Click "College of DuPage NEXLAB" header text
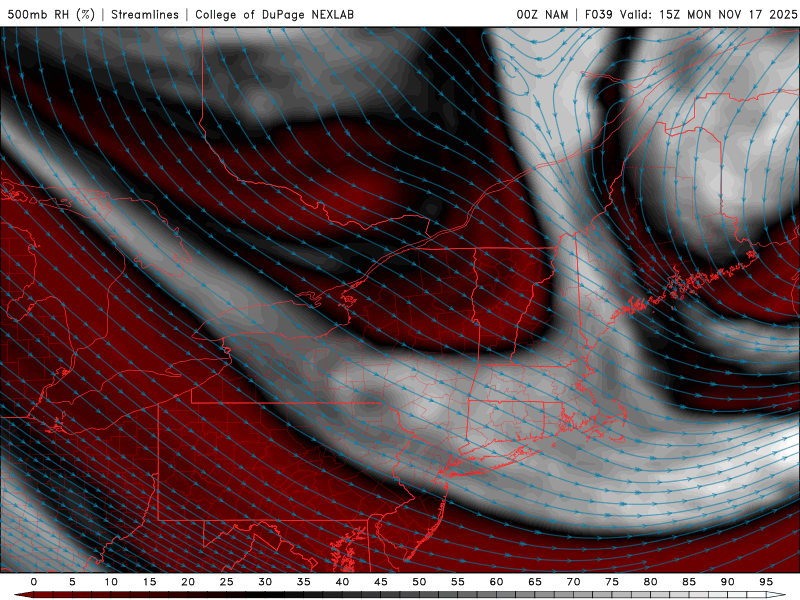 pos(274,14)
